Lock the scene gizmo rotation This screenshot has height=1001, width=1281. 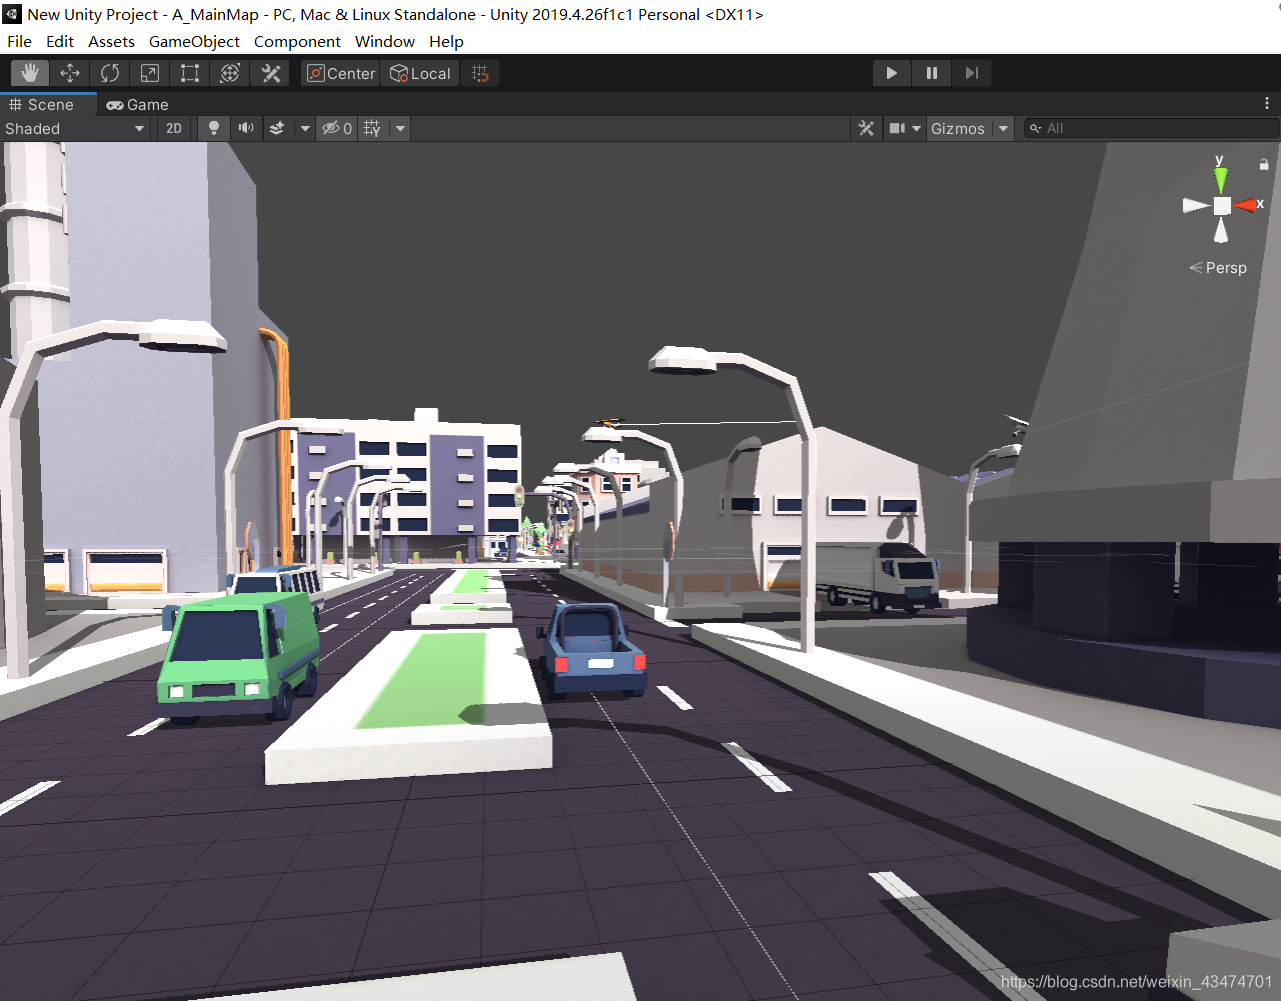coord(1264,164)
